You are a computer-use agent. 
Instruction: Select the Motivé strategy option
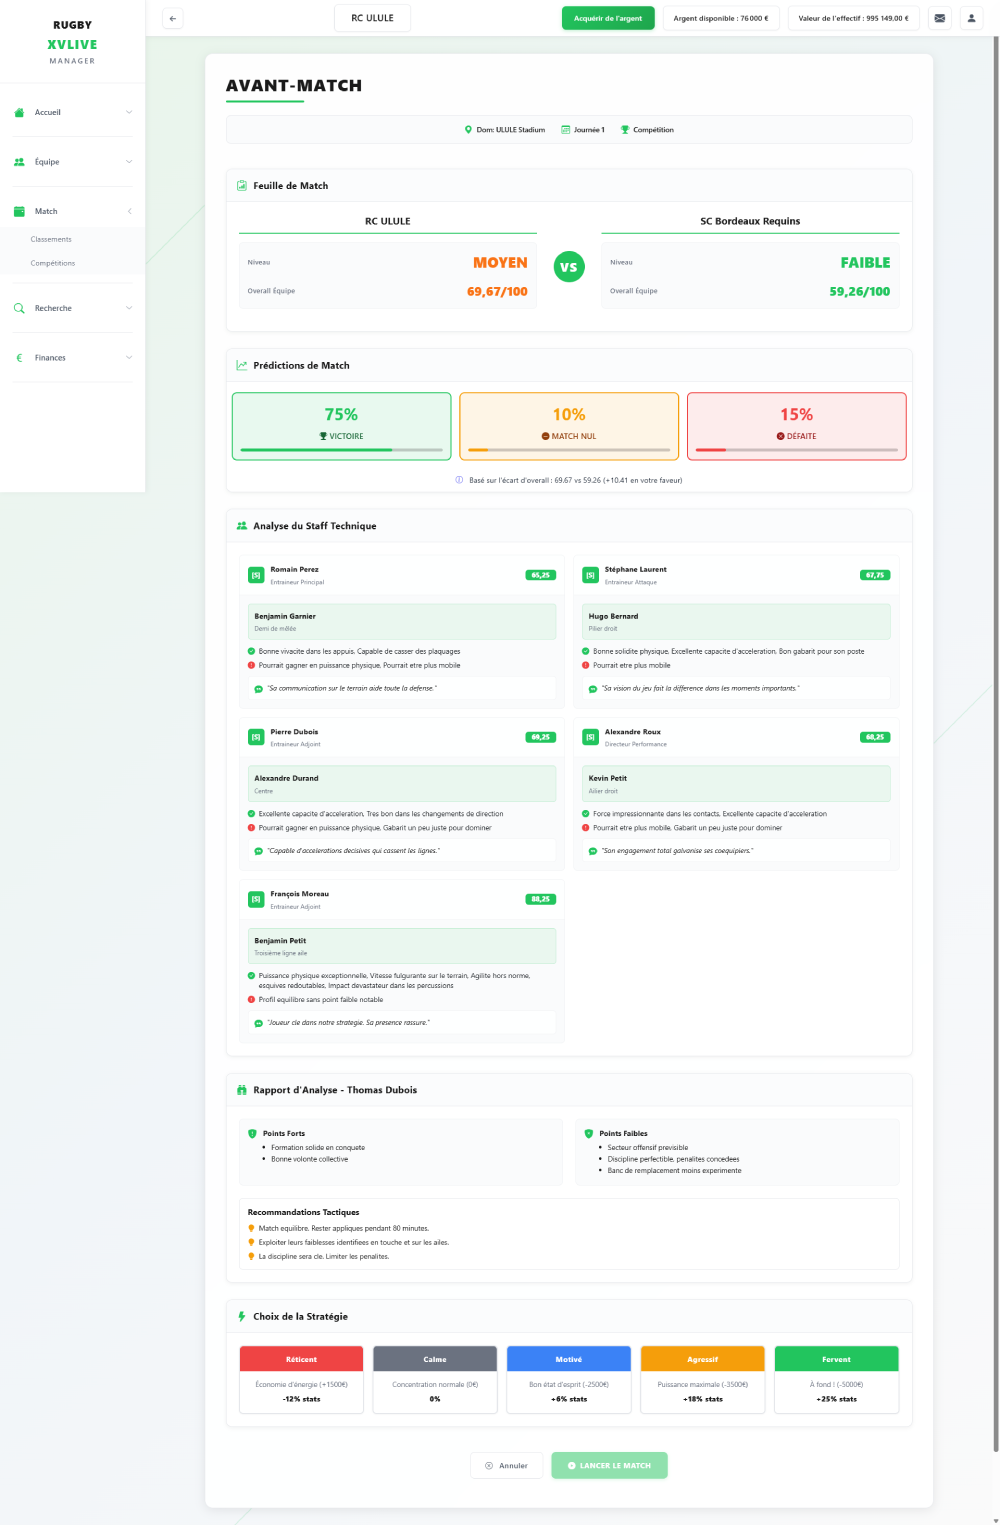pyautogui.click(x=569, y=1379)
